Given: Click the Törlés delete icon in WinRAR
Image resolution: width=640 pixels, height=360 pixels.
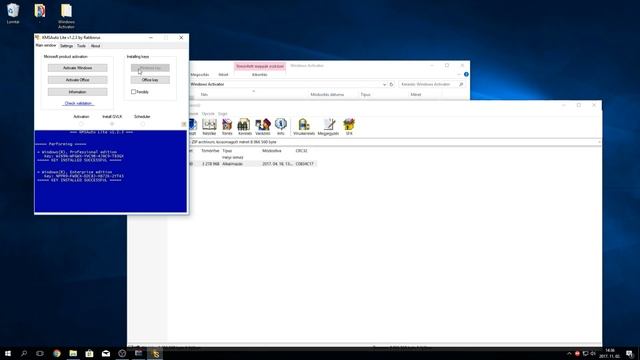Looking at the screenshot, I should (227, 127).
